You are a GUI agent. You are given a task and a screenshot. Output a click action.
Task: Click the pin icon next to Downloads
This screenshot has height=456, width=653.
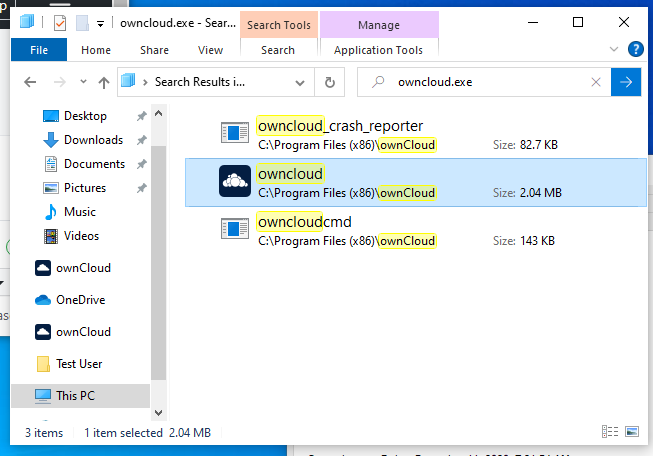[142, 140]
